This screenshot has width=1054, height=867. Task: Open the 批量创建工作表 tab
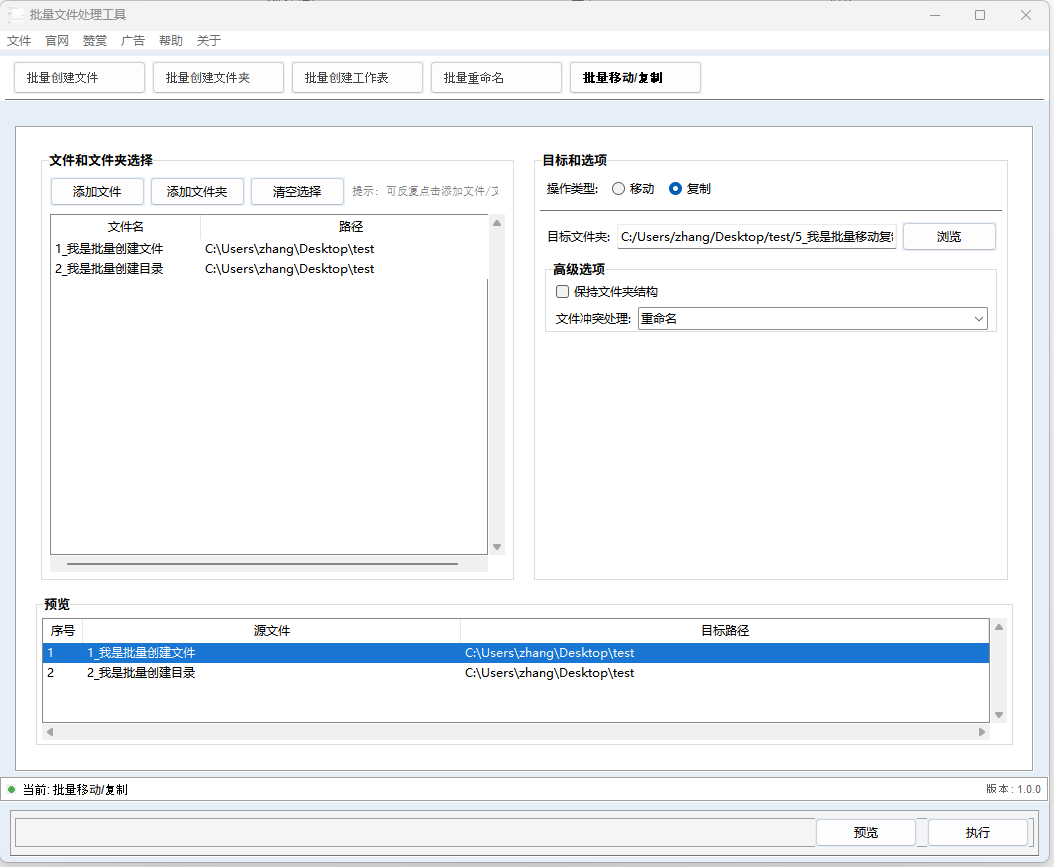click(x=357, y=77)
